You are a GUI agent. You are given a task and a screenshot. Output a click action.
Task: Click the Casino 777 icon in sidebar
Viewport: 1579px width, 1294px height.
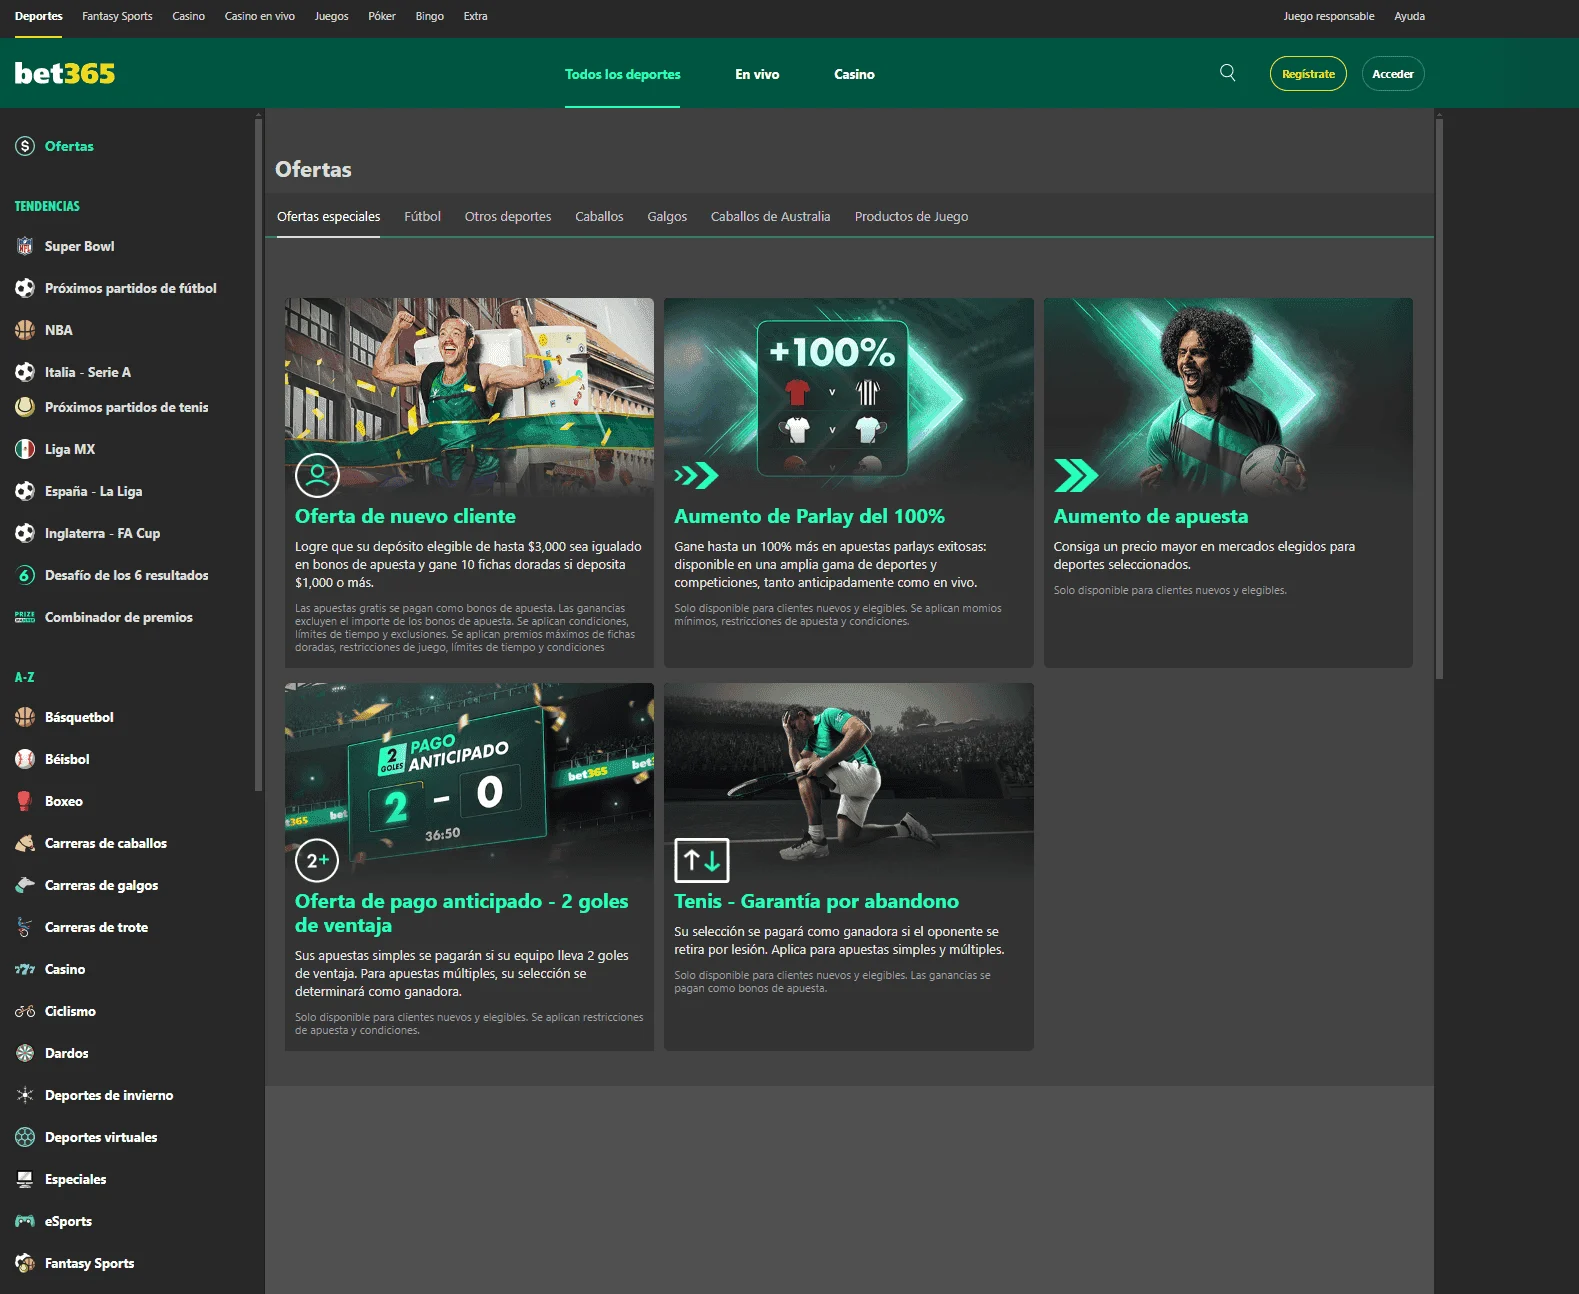pos(25,969)
